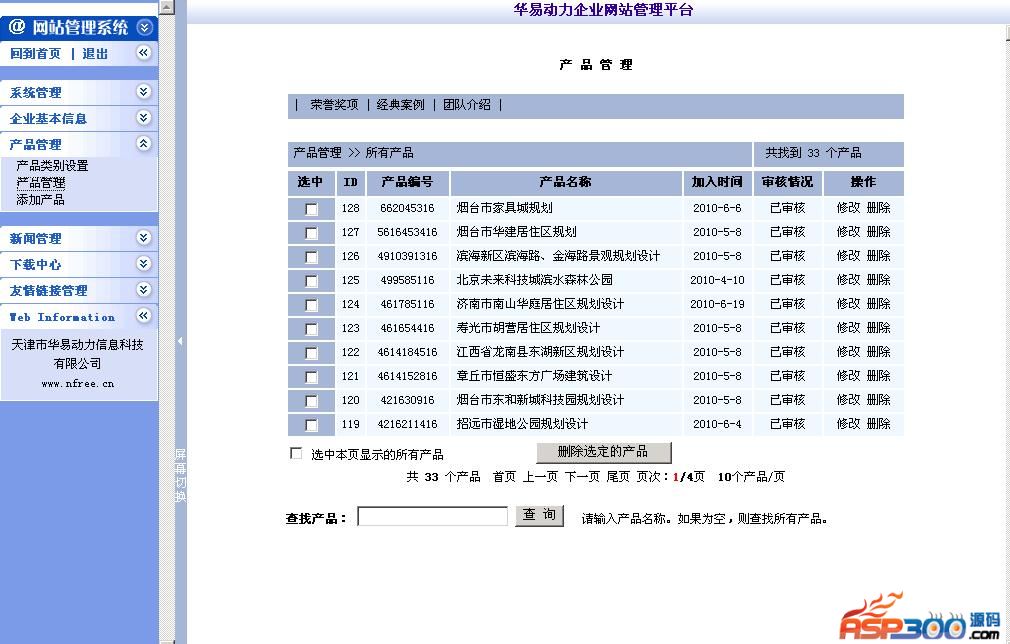Switch to 团队介绍 category tab
This screenshot has width=1010, height=644.
point(467,104)
